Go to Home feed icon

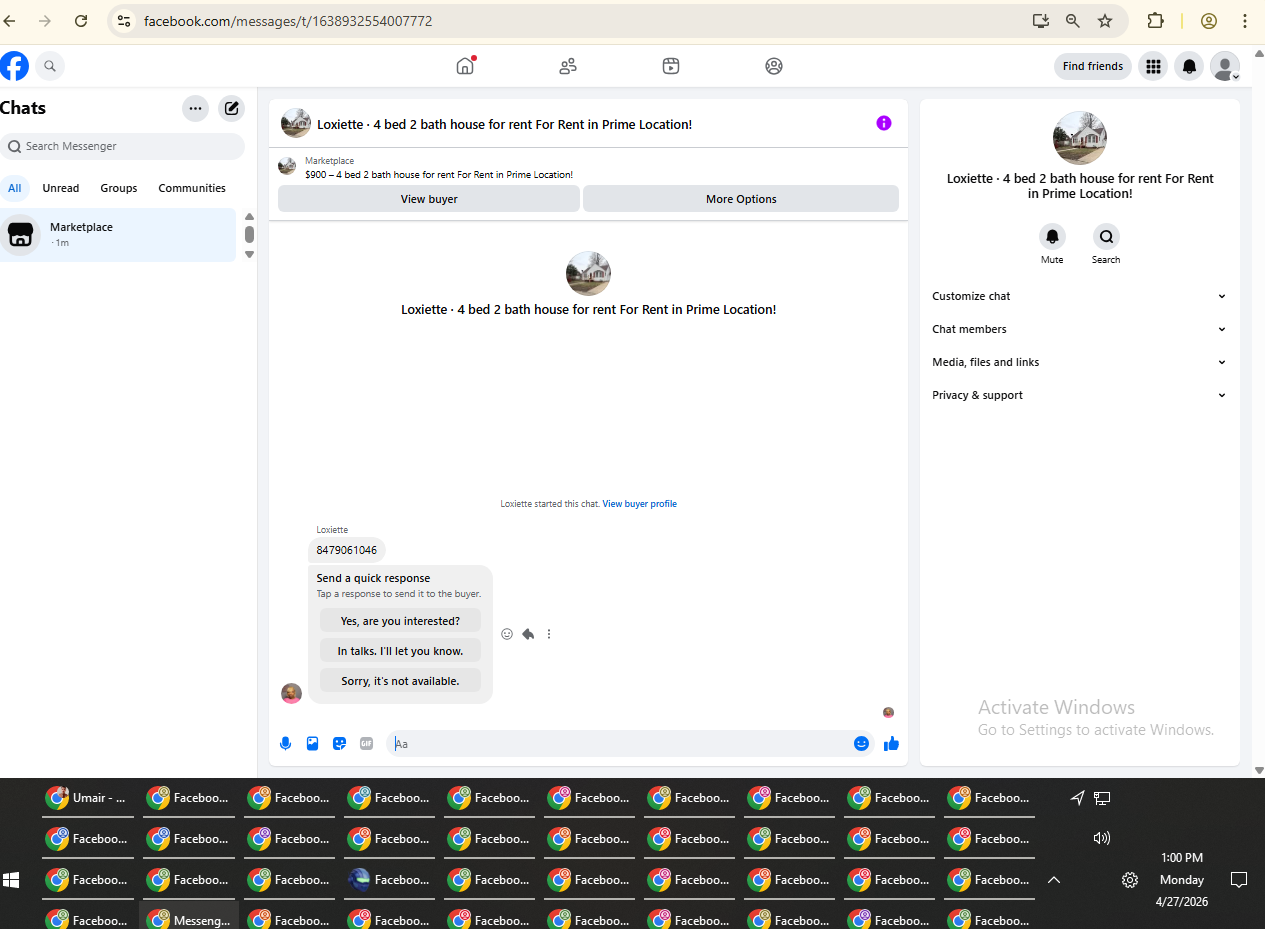tap(465, 66)
